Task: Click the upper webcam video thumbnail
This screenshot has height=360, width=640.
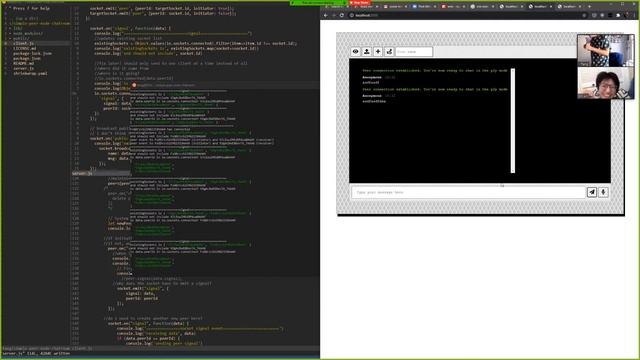Action: [x=606, y=51]
